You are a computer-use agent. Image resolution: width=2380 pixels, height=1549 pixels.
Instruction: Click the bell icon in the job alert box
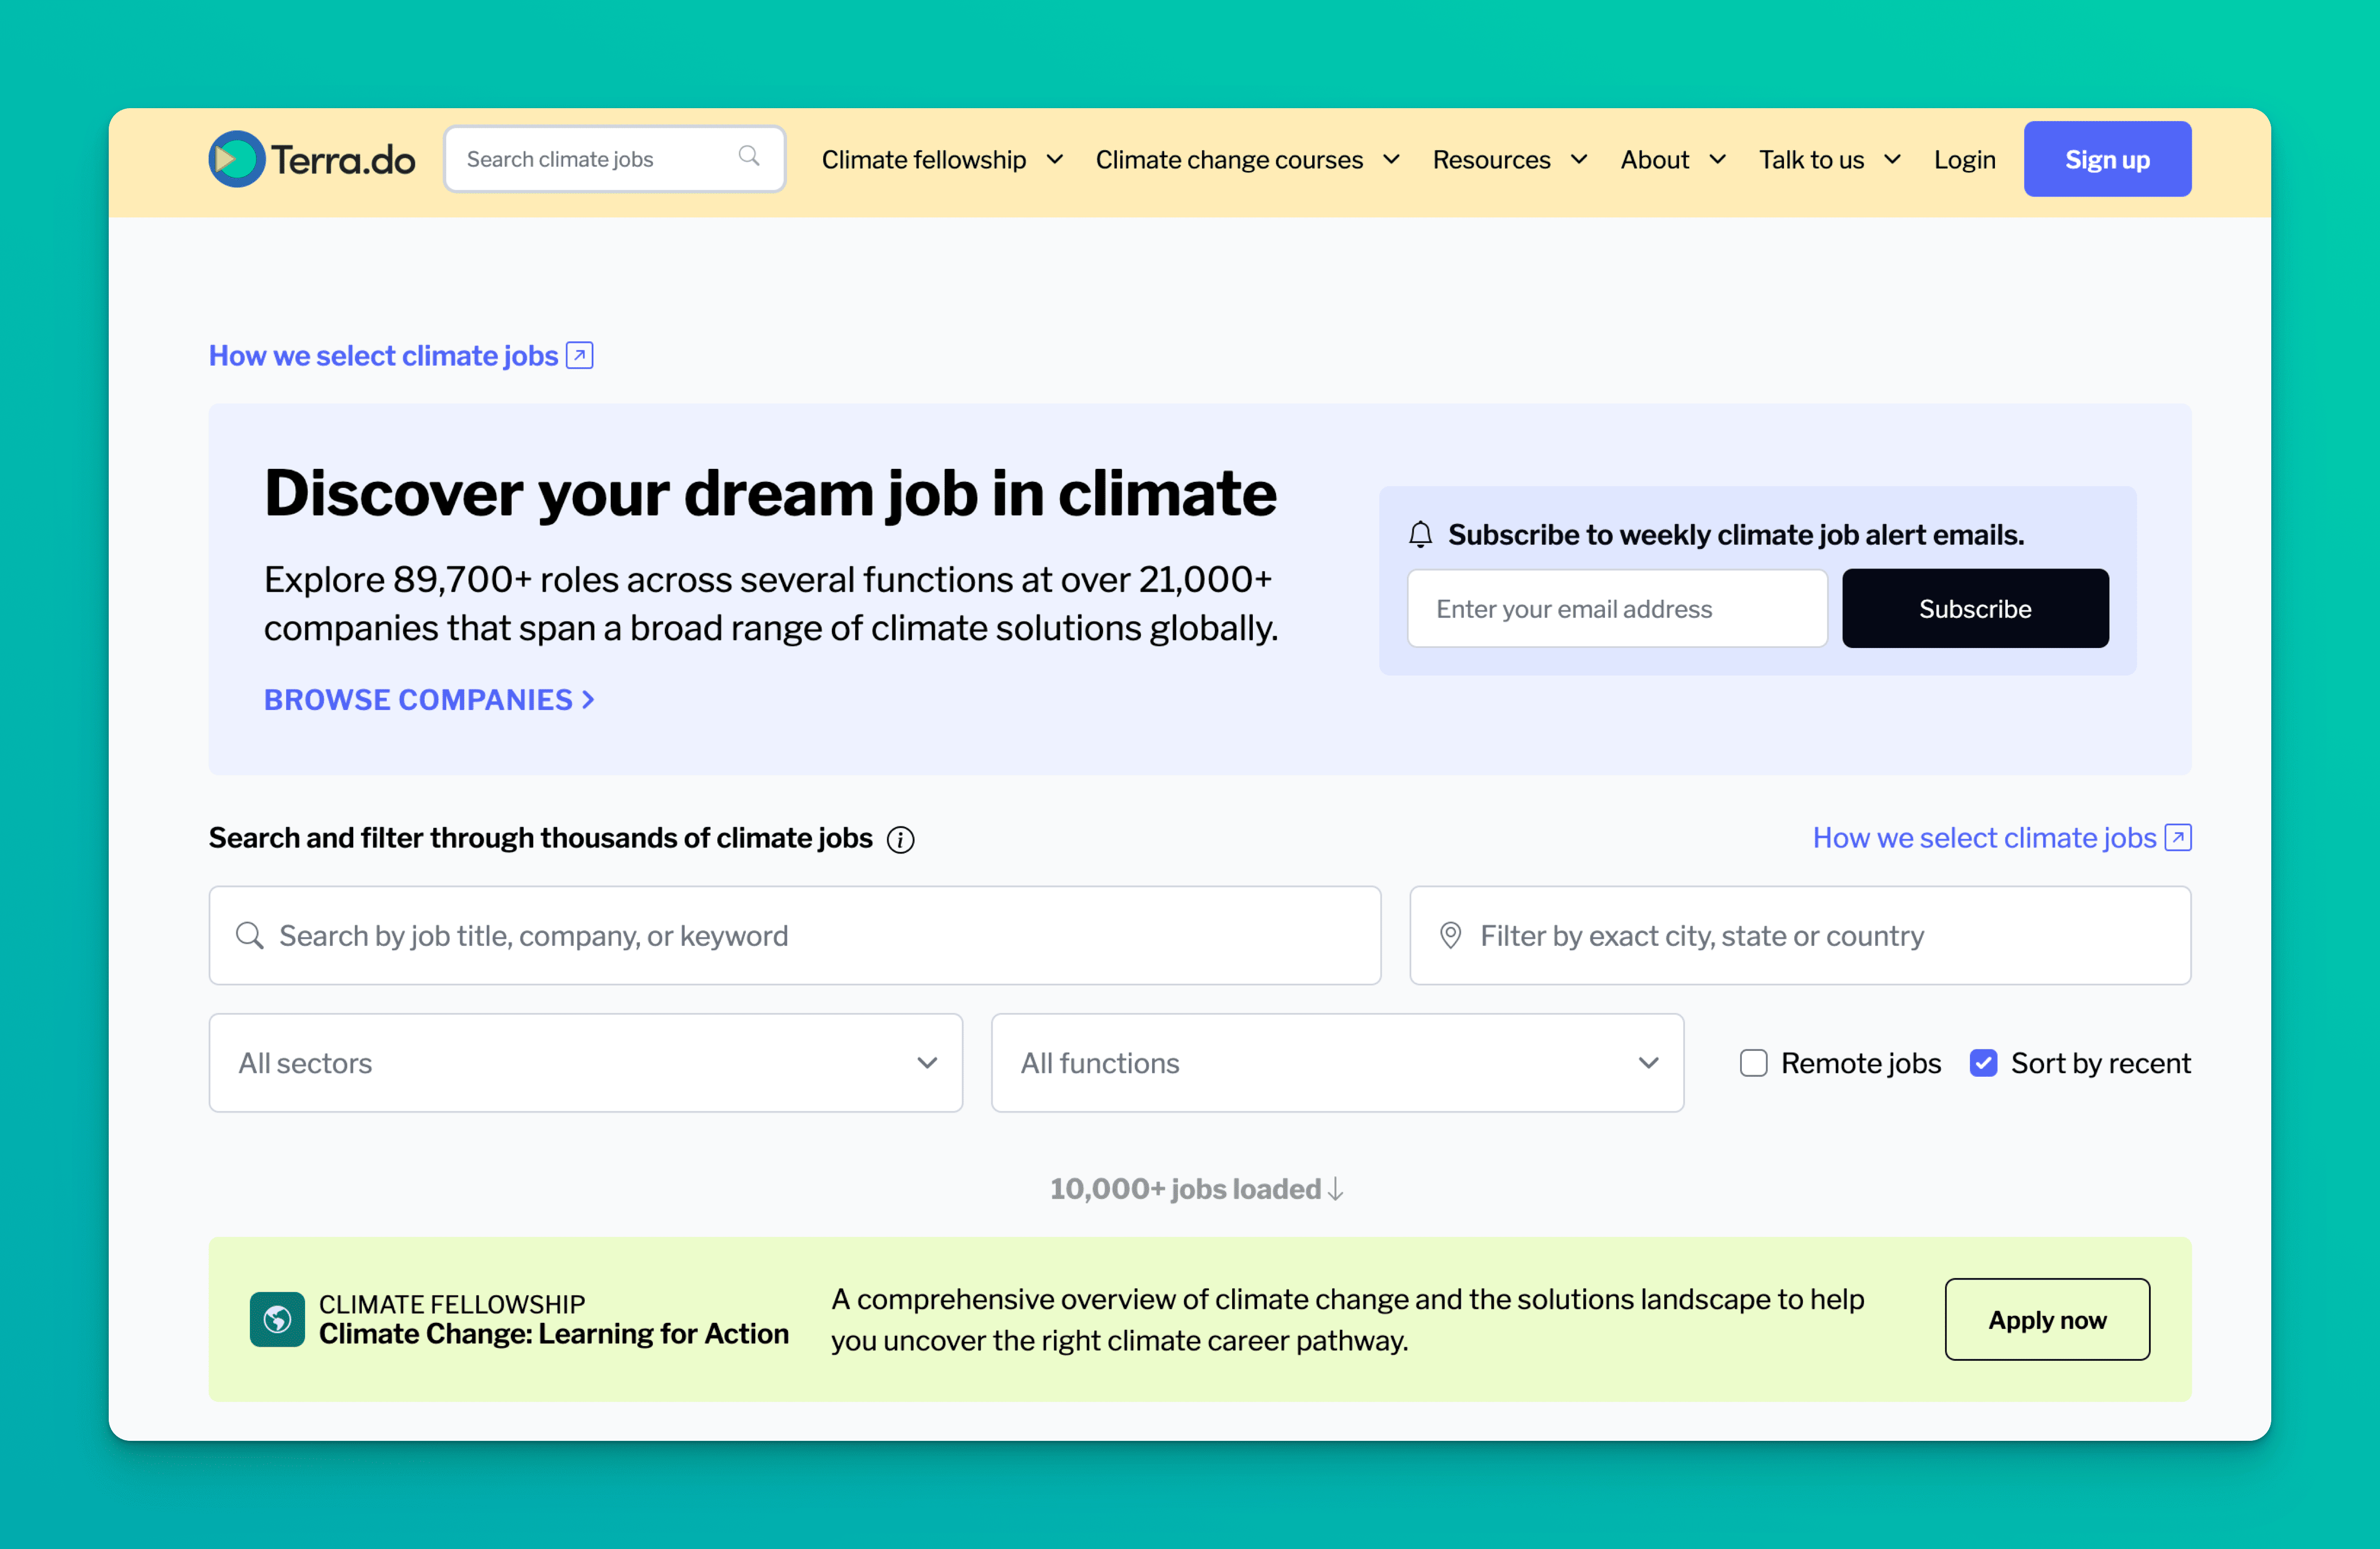tap(1420, 534)
